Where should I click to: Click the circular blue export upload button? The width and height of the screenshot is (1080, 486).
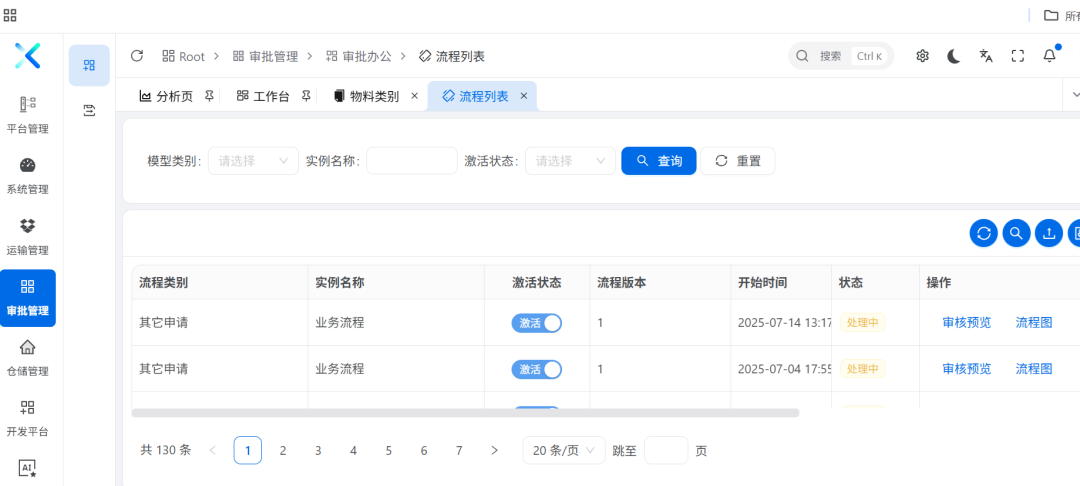[x=1049, y=233]
